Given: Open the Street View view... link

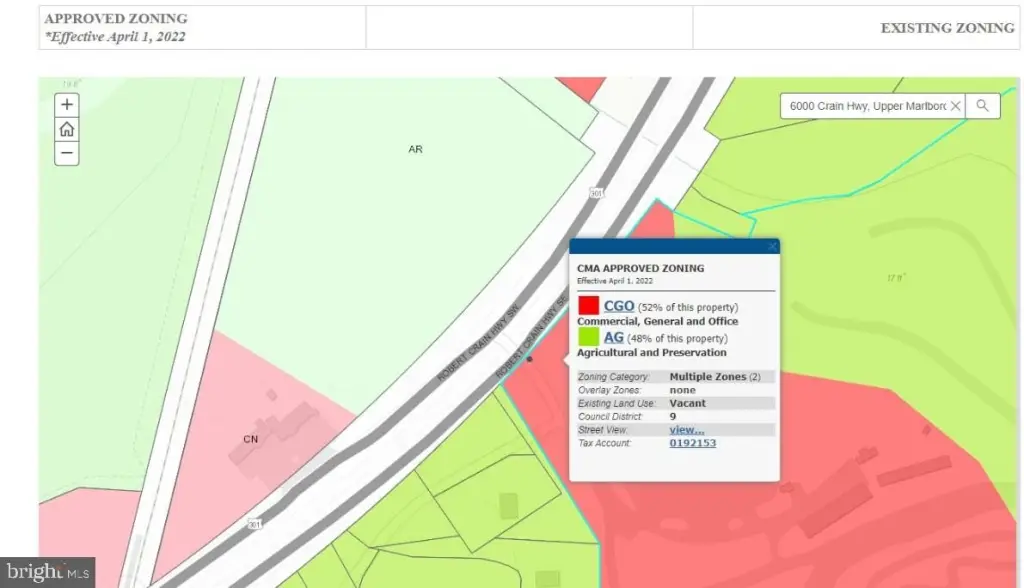Looking at the screenshot, I should [686, 430].
